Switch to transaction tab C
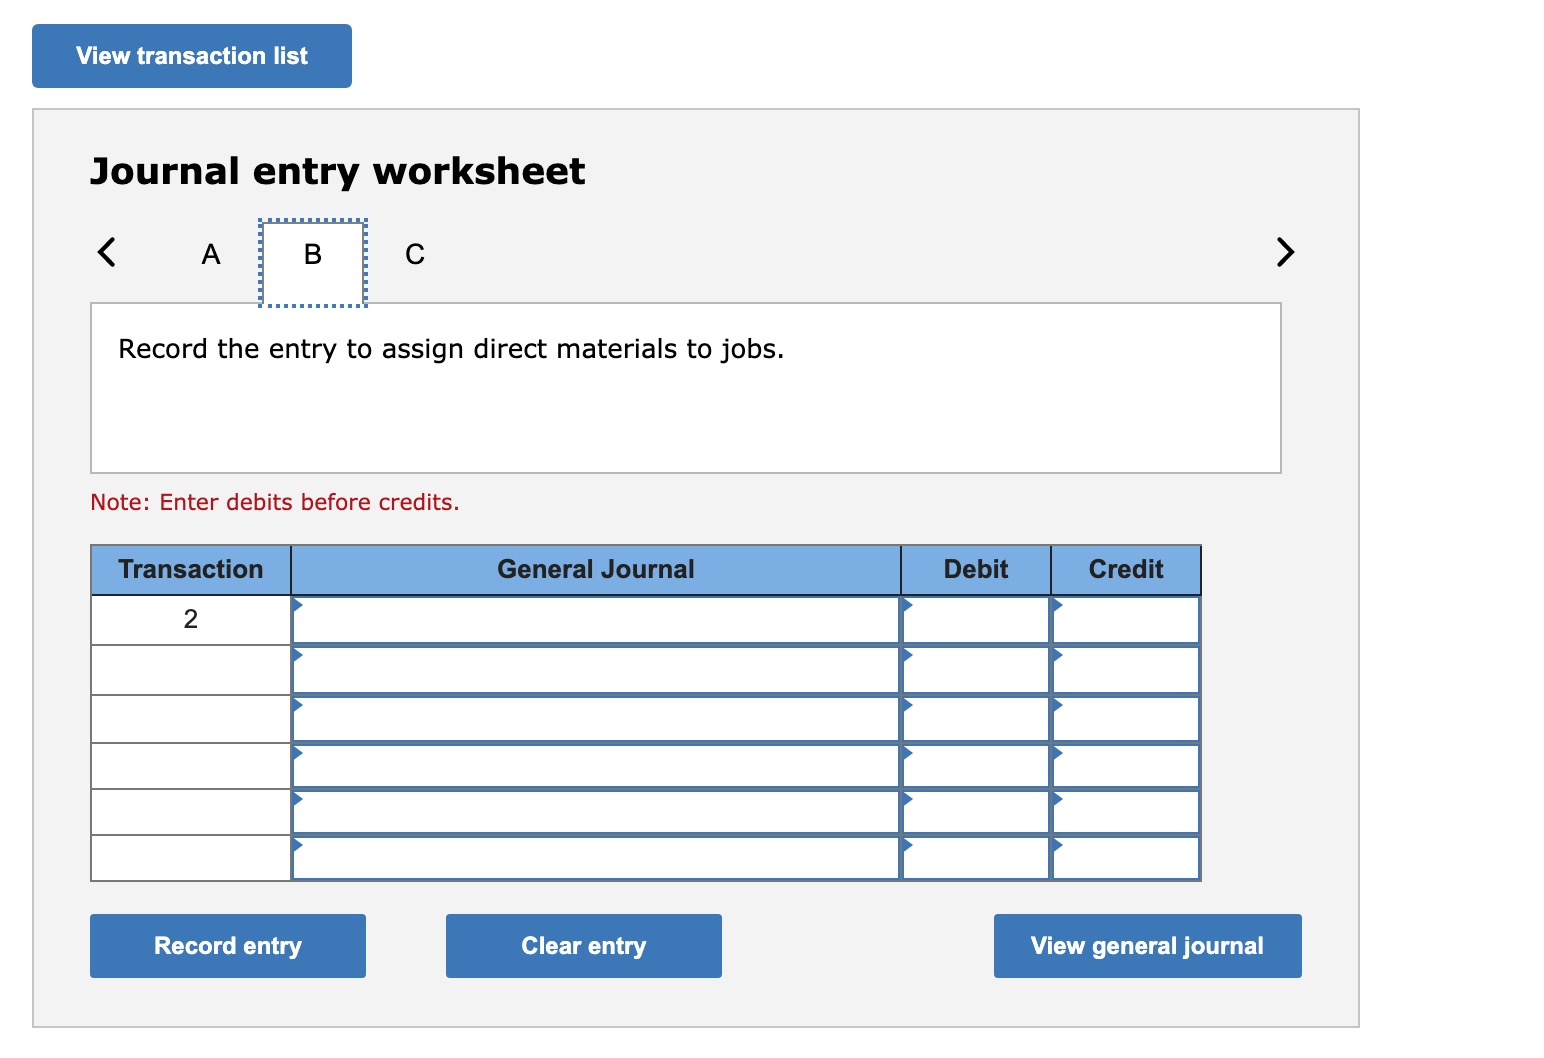1544x1058 pixels. [414, 253]
